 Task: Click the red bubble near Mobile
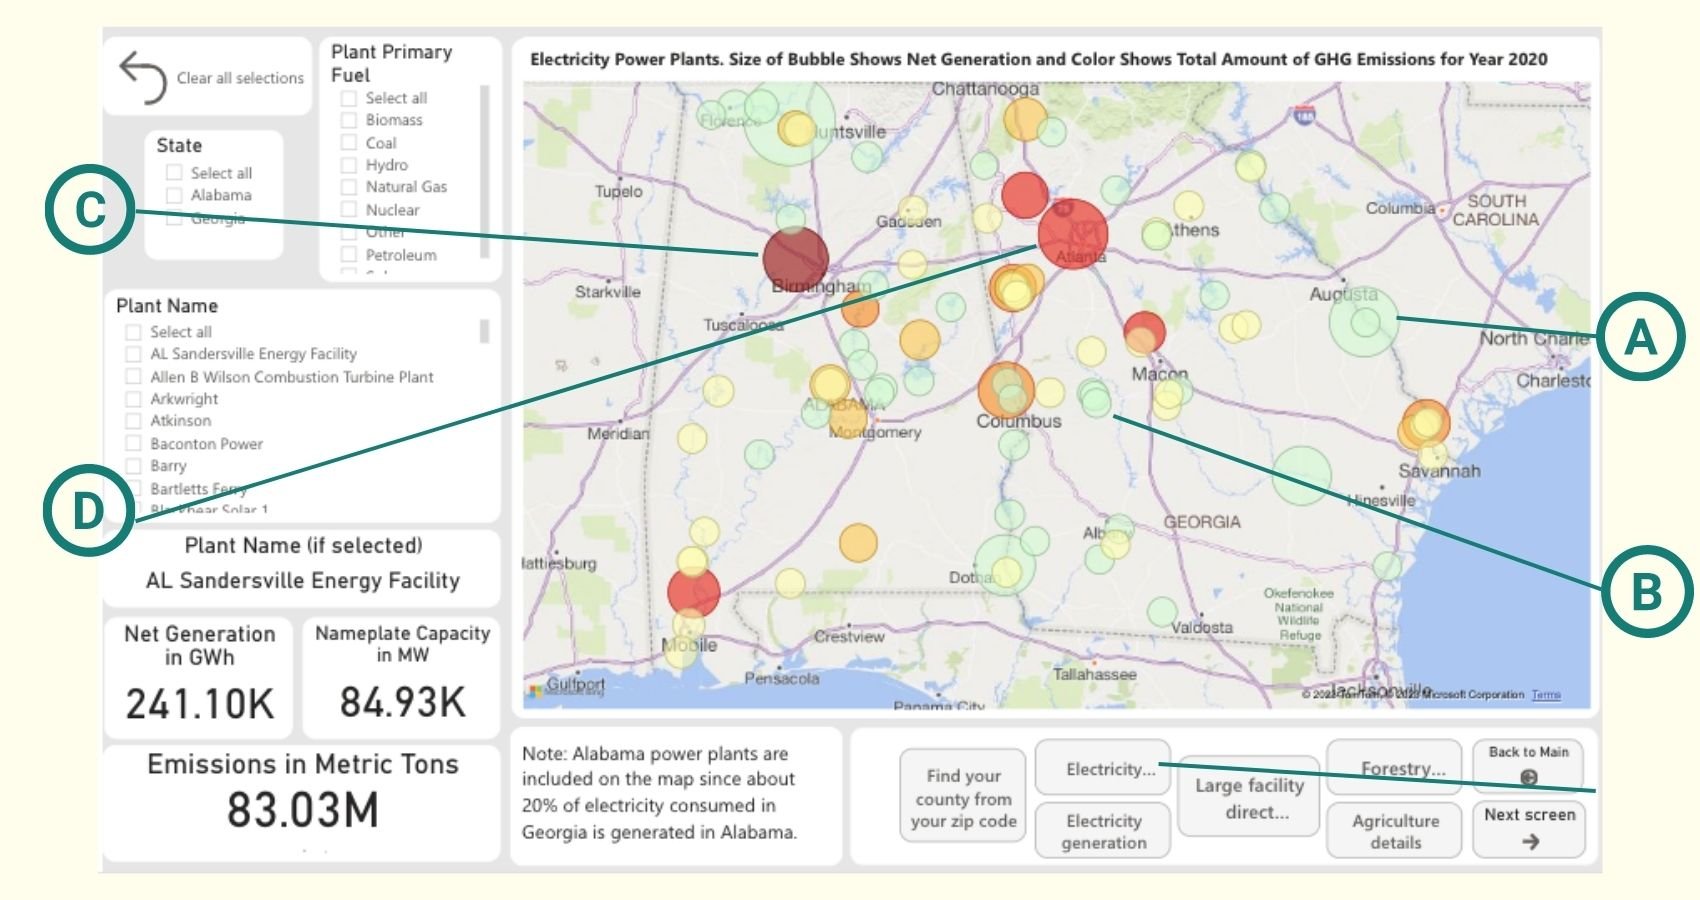pyautogui.click(x=694, y=592)
